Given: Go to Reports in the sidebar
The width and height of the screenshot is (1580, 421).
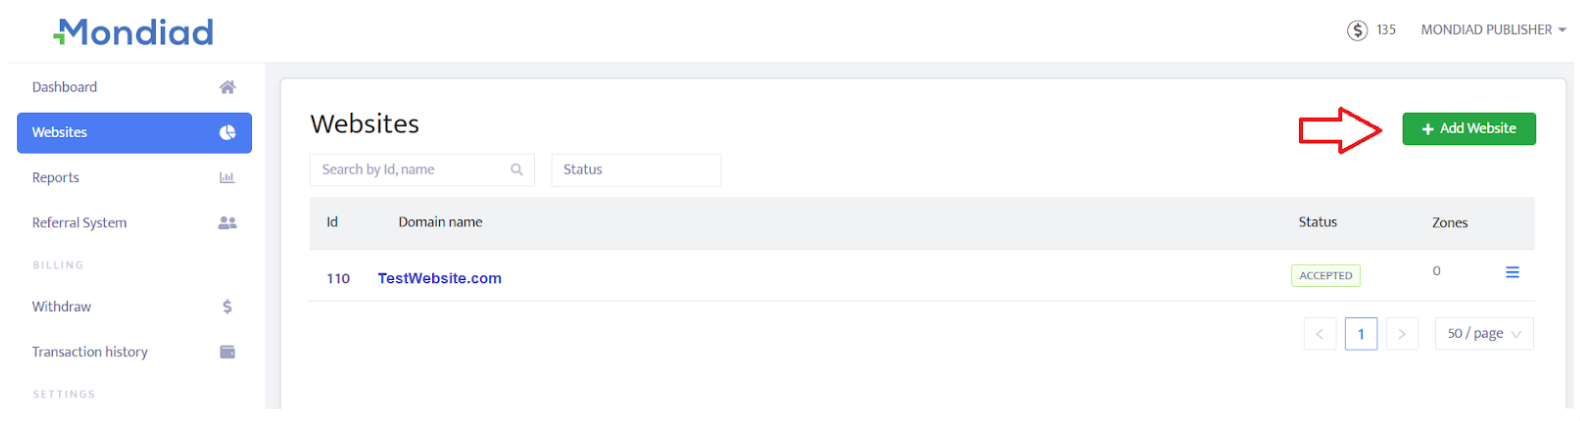Looking at the screenshot, I should (x=56, y=178).
